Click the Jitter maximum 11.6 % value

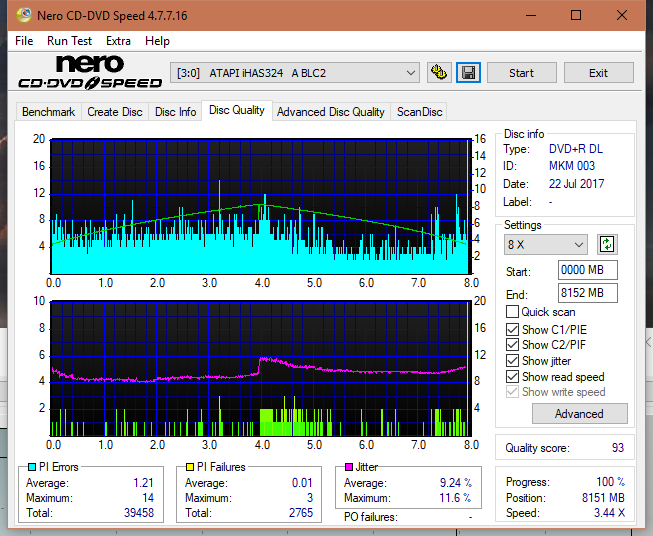coord(456,498)
